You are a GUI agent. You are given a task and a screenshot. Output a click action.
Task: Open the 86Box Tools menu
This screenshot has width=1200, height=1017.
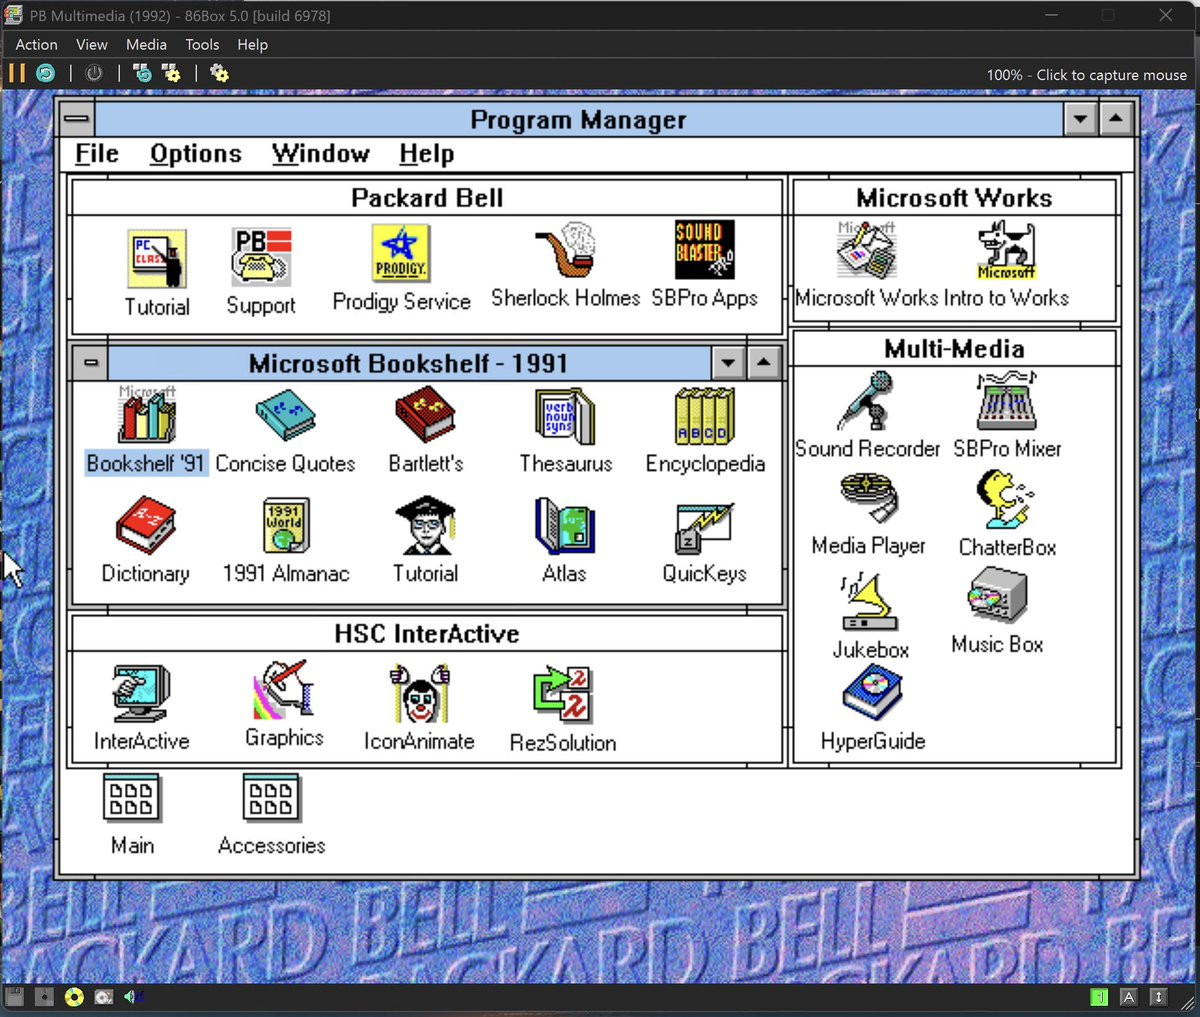coord(202,45)
